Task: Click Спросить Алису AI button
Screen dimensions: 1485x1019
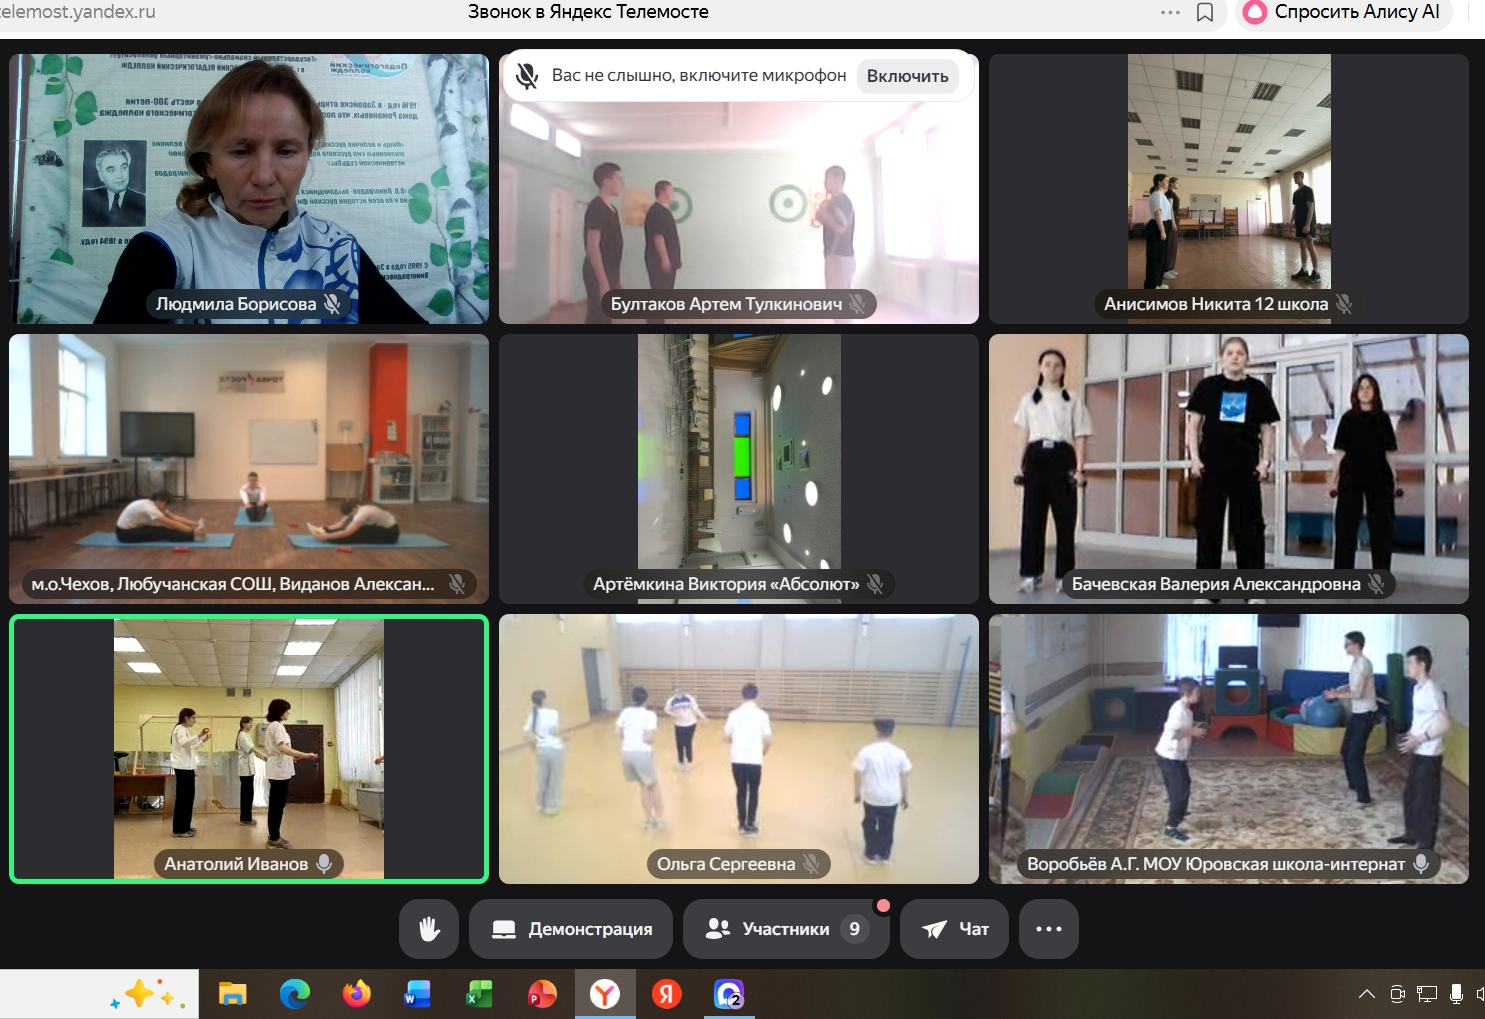Action: pyautogui.click(x=1343, y=13)
